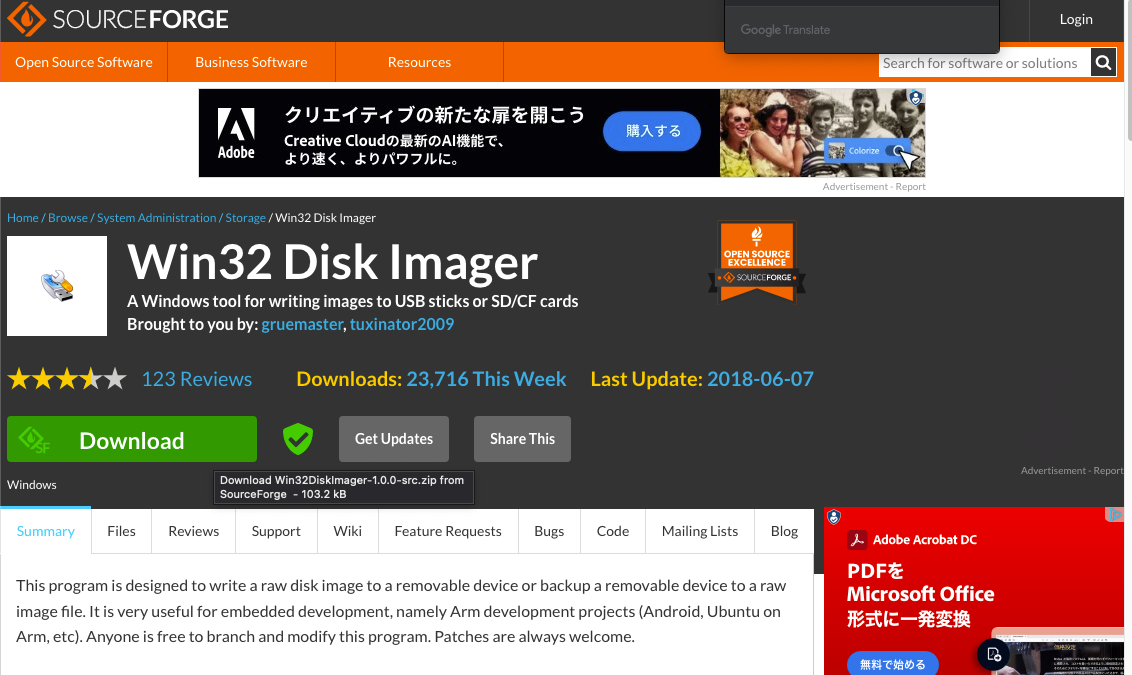Open the Open Source Software menu
Viewport: 1132px width, 675px height.
click(84, 62)
